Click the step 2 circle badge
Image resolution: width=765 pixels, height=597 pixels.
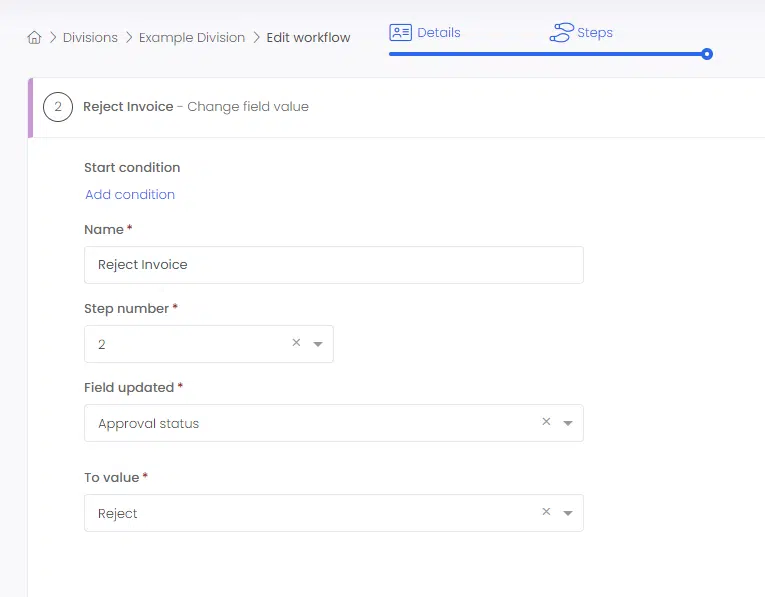(x=58, y=107)
